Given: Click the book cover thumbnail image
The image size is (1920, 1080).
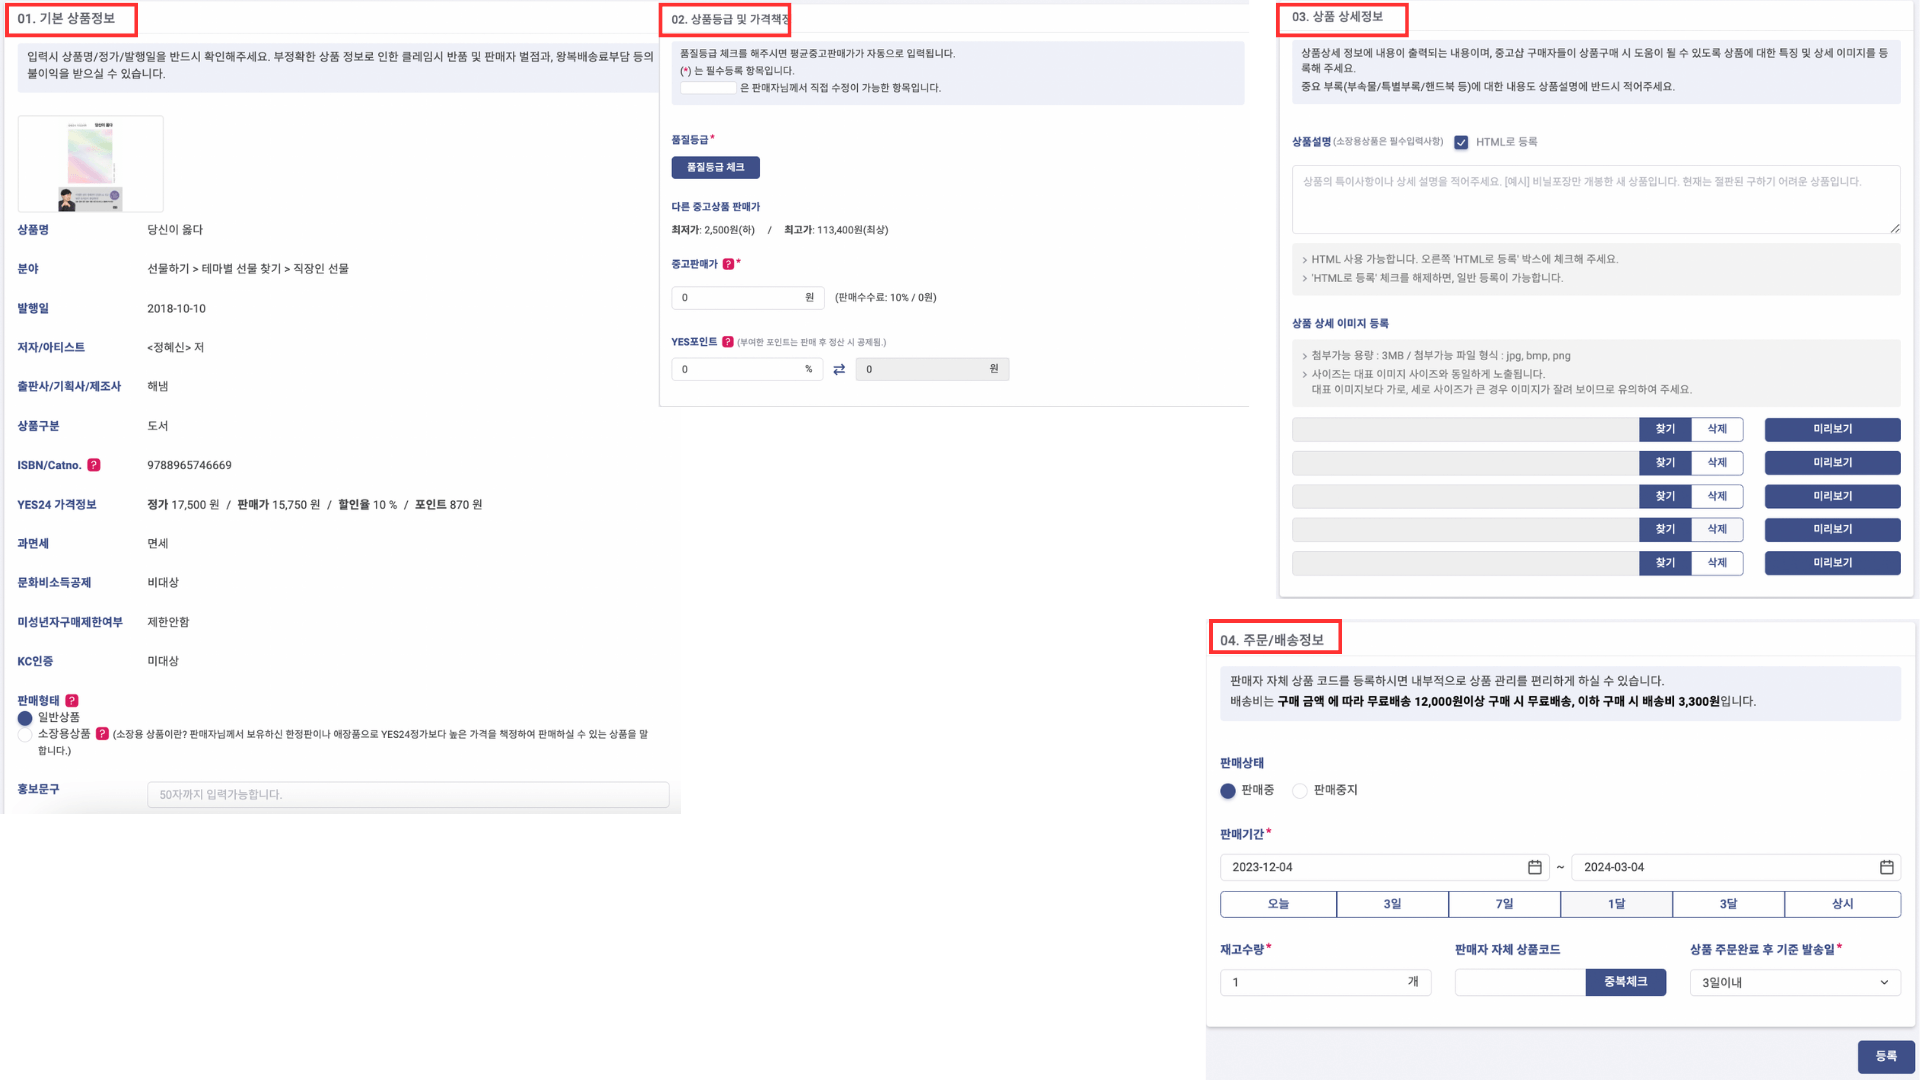Looking at the screenshot, I should click(x=91, y=164).
